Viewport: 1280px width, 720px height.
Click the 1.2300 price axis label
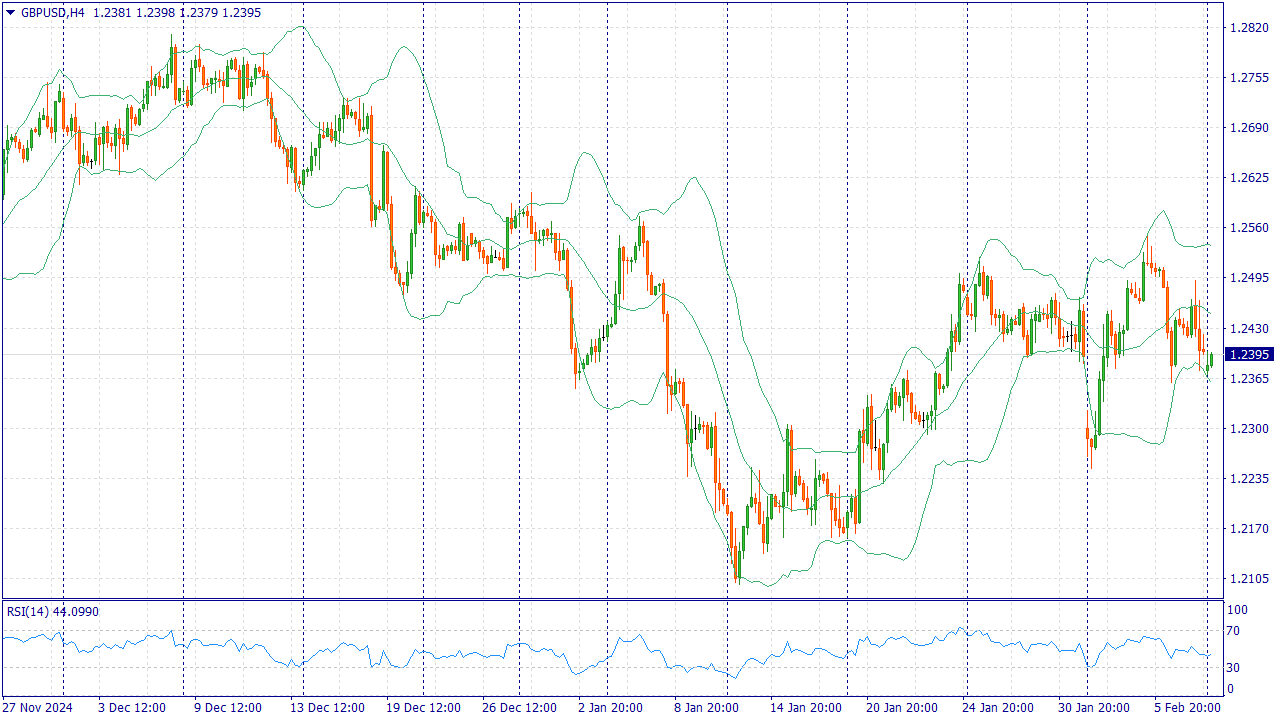[1249, 429]
